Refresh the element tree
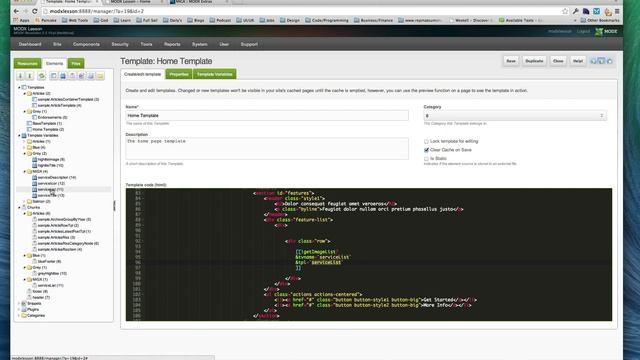Screen dimensions: 640x360 tap(42, 76)
